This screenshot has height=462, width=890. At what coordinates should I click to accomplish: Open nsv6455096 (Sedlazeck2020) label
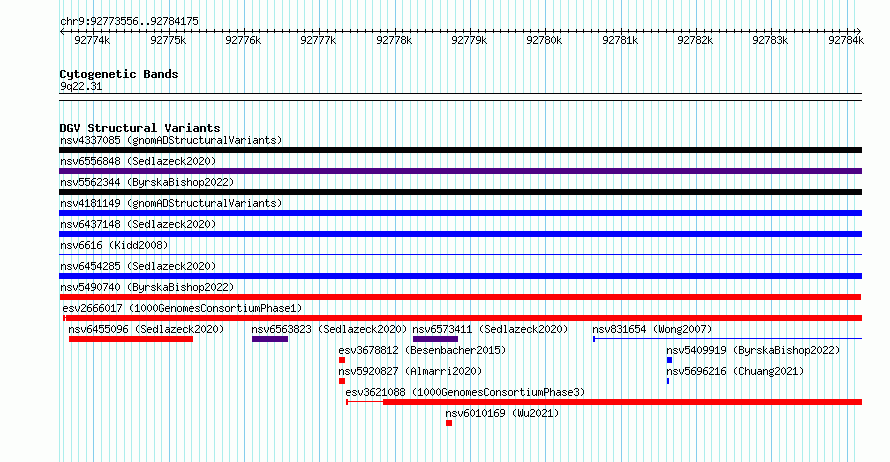(146, 329)
